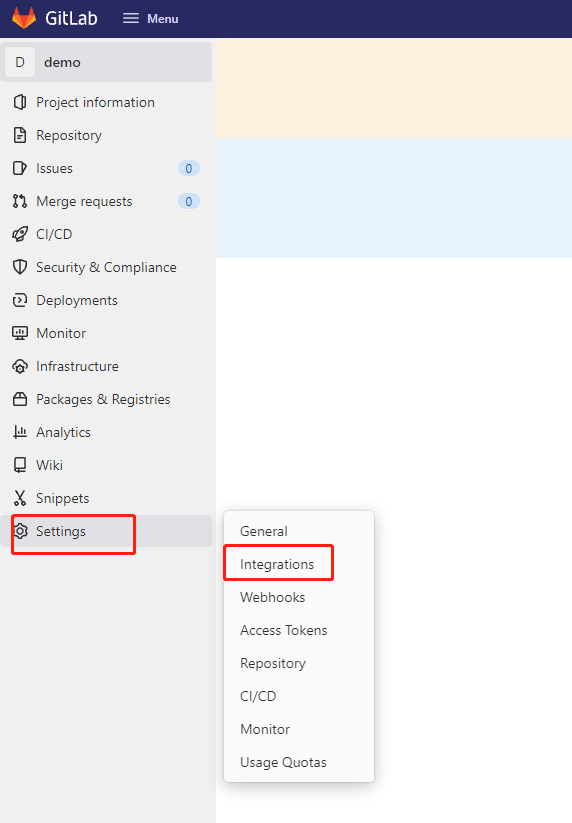Open the hamburger Menu icon
This screenshot has height=823, width=572.
131,18
